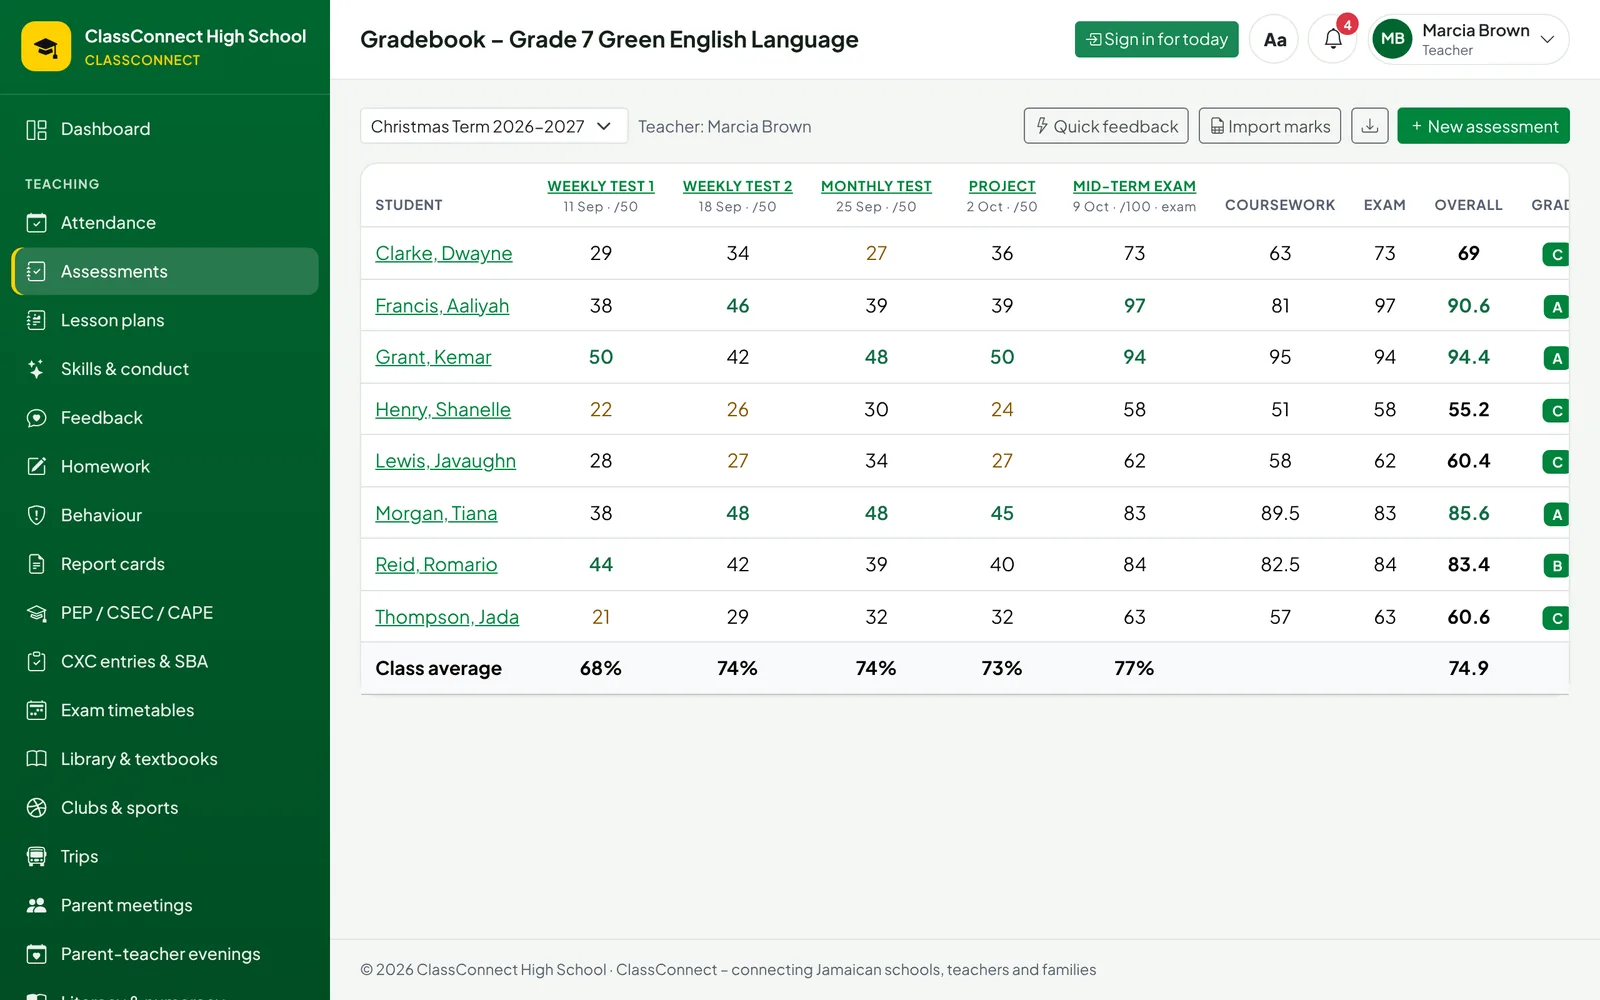Open Parent-teacher evenings
This screenshot has width=1600, height=1000.
tap(165, 954)
